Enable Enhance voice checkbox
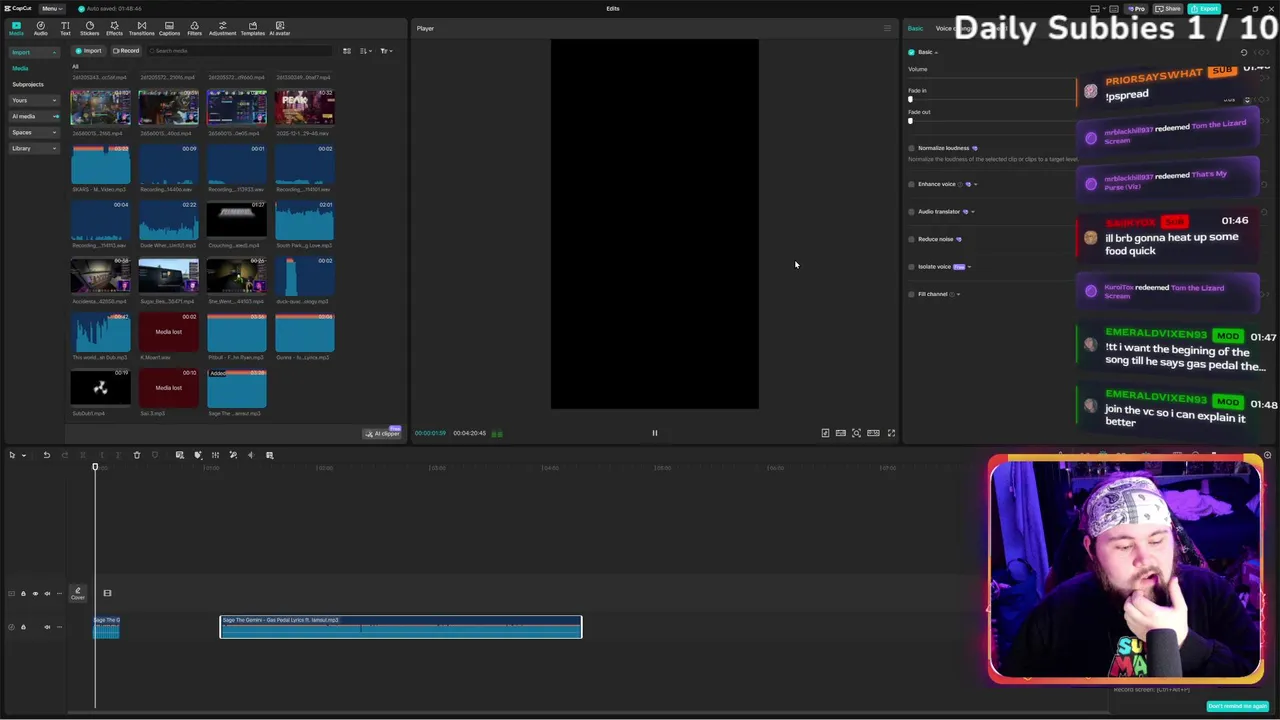1280x720 pixels. click(x=911, y=184)
